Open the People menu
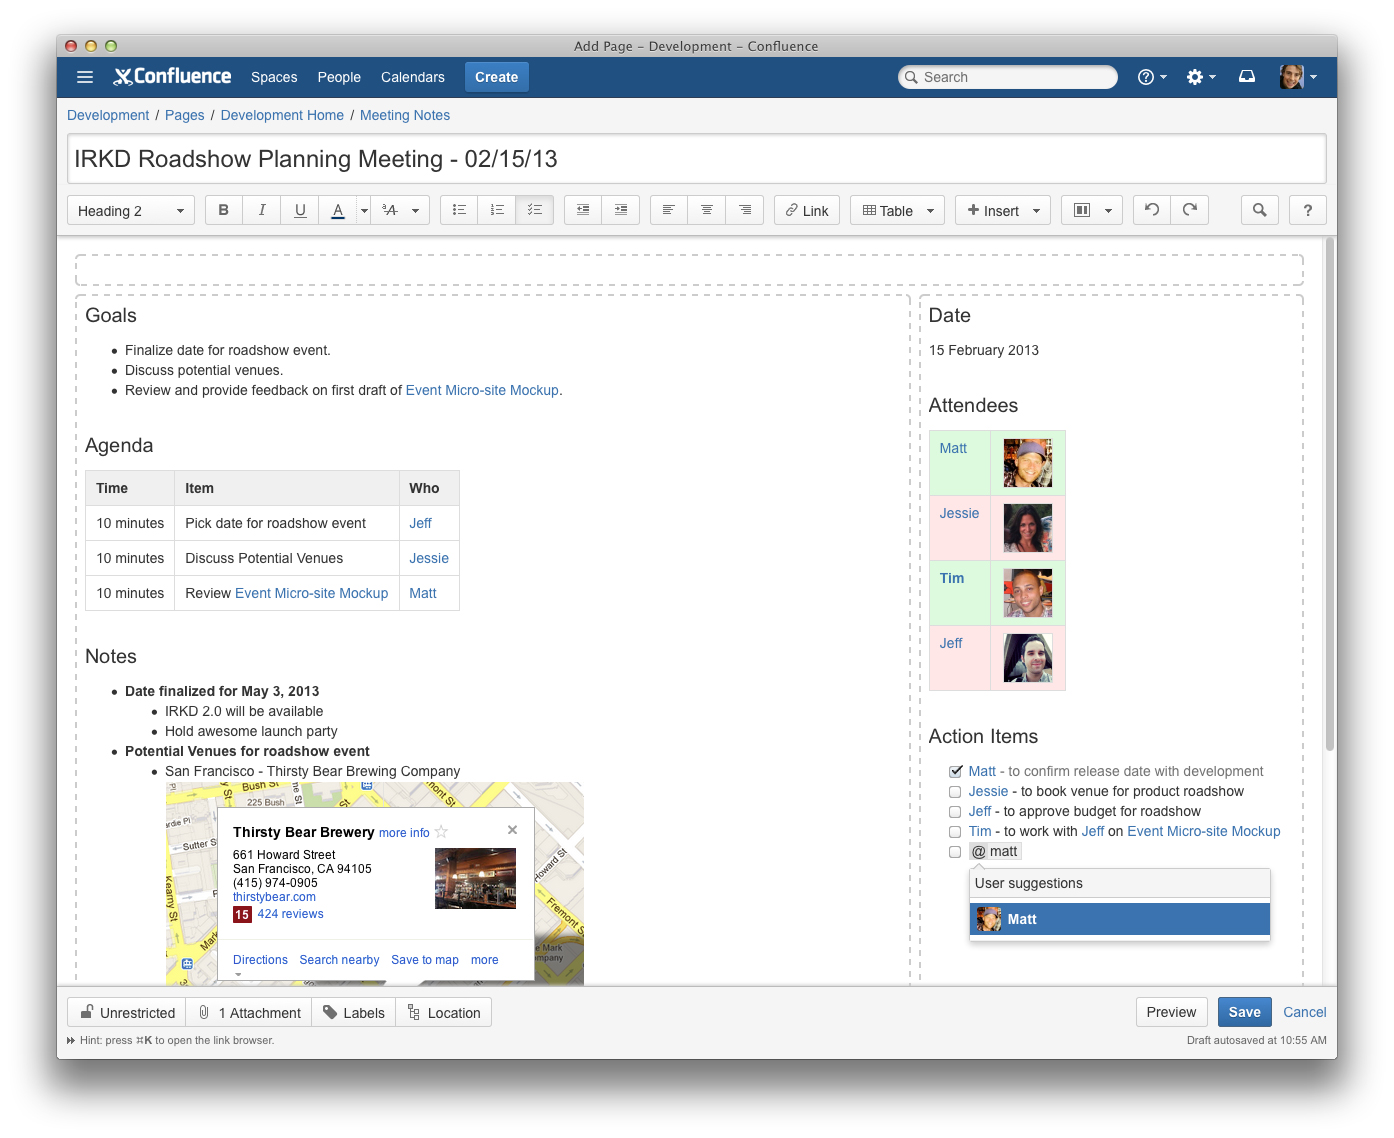 (x=339, y=77)
